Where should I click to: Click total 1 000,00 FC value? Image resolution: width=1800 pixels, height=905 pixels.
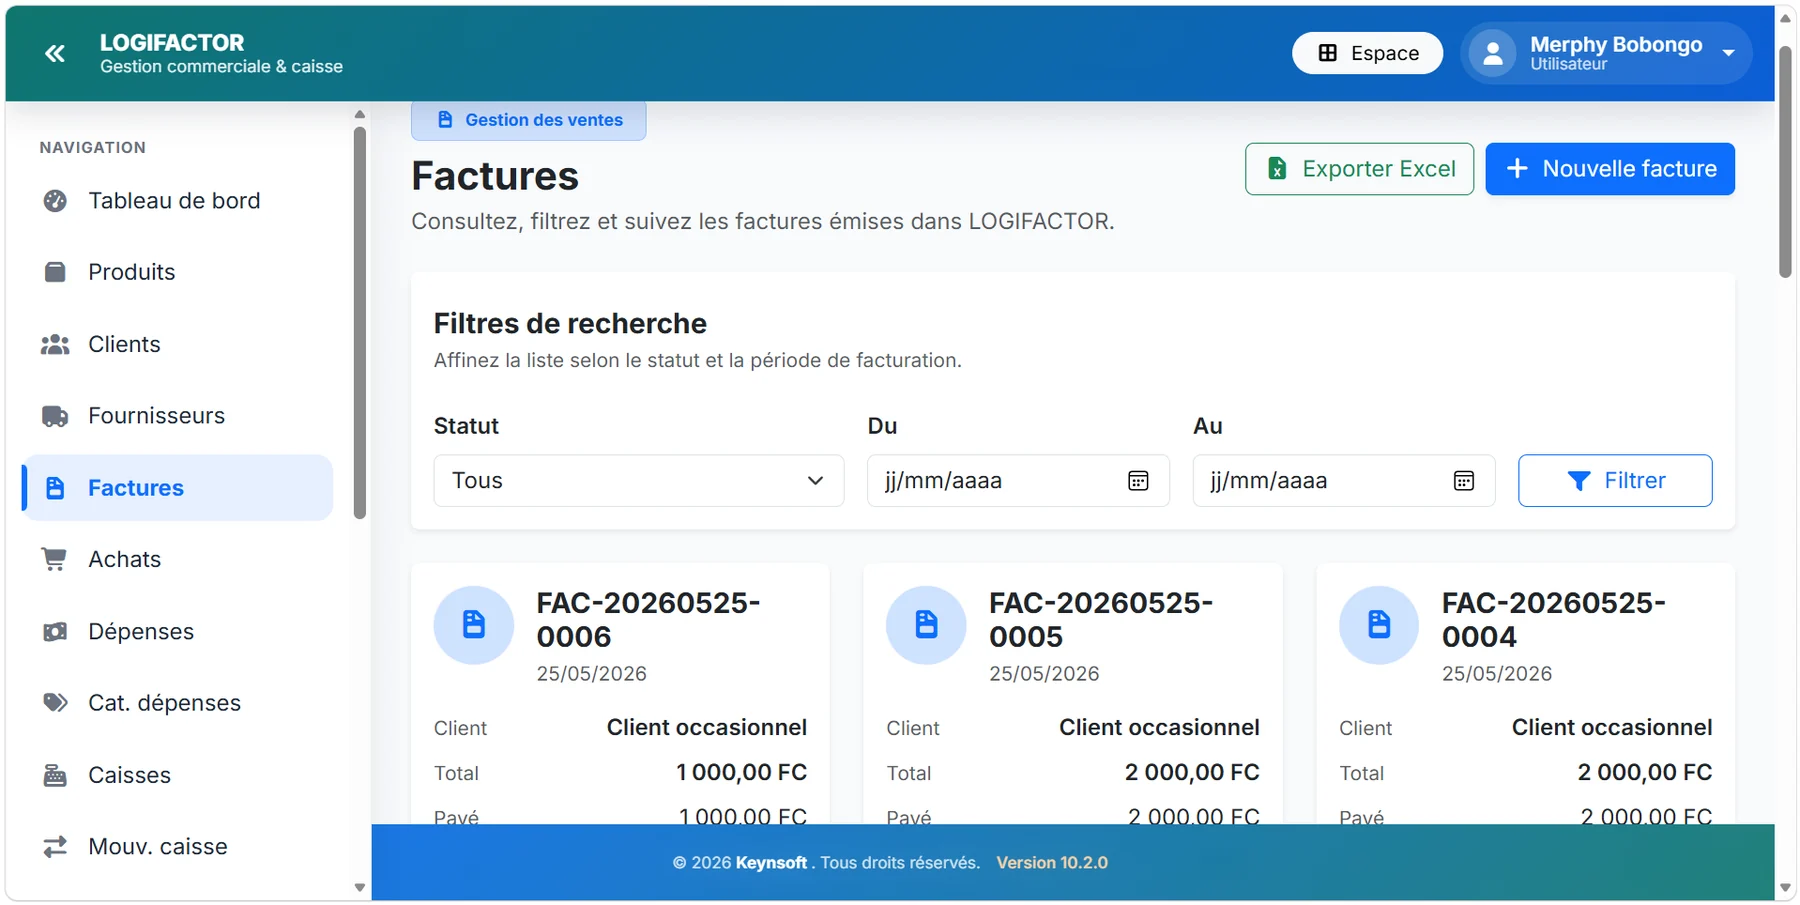[x=742, y=773]
